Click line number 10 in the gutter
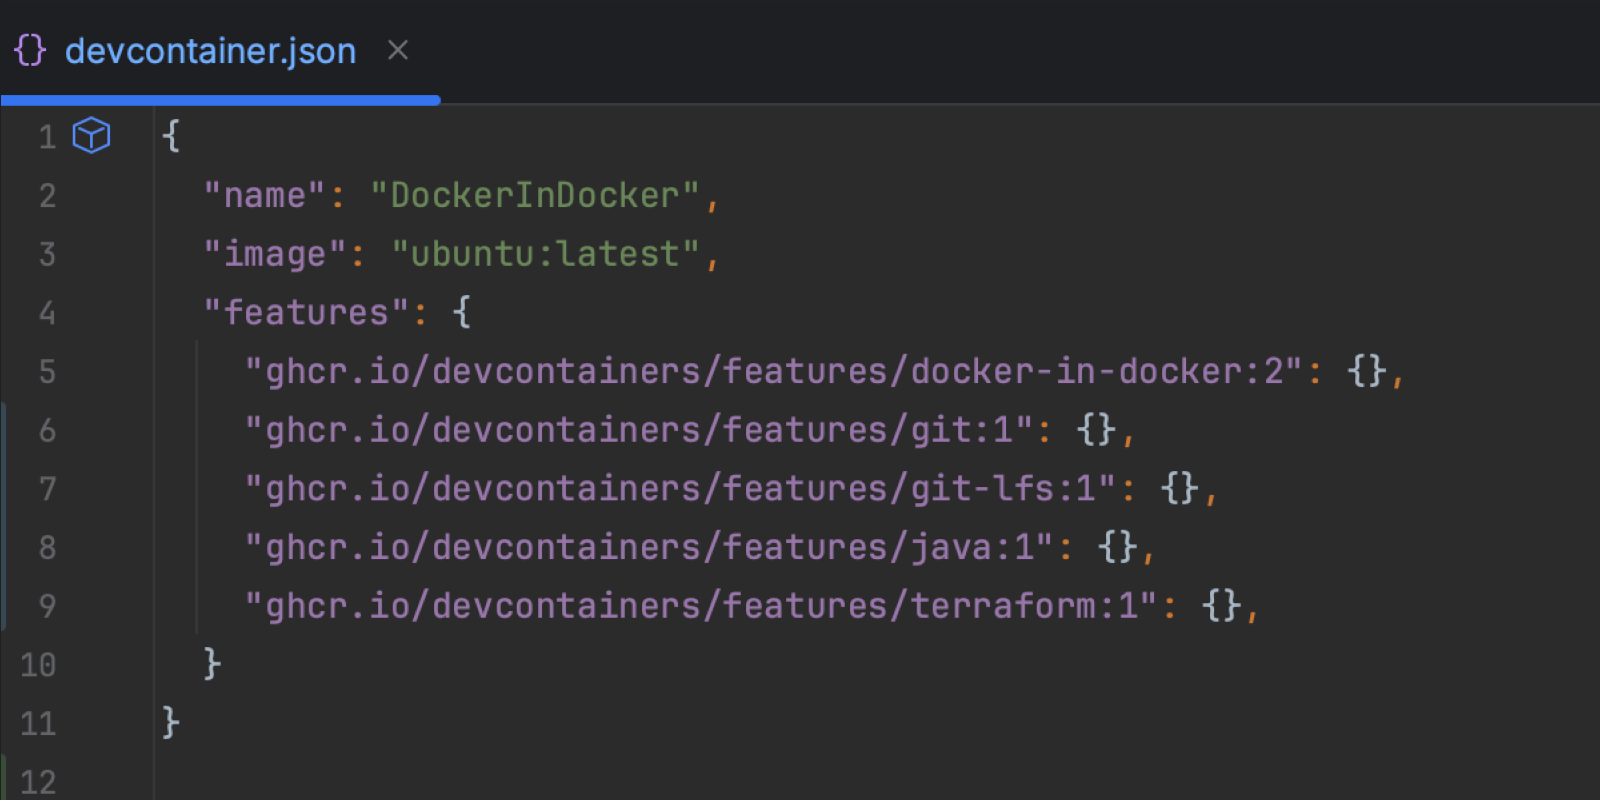 click(38, 665)
